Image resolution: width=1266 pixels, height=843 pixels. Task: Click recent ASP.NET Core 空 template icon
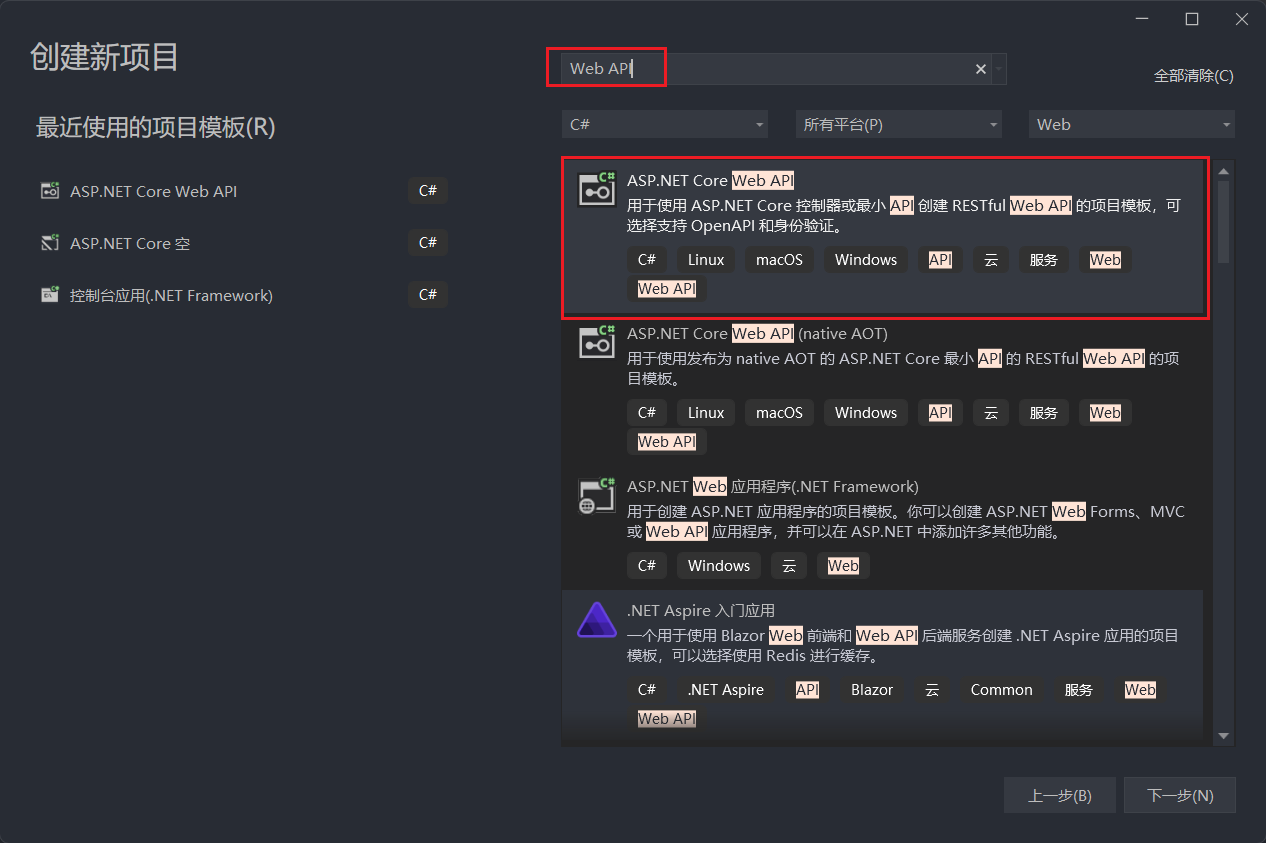click(x=50, y=243)
